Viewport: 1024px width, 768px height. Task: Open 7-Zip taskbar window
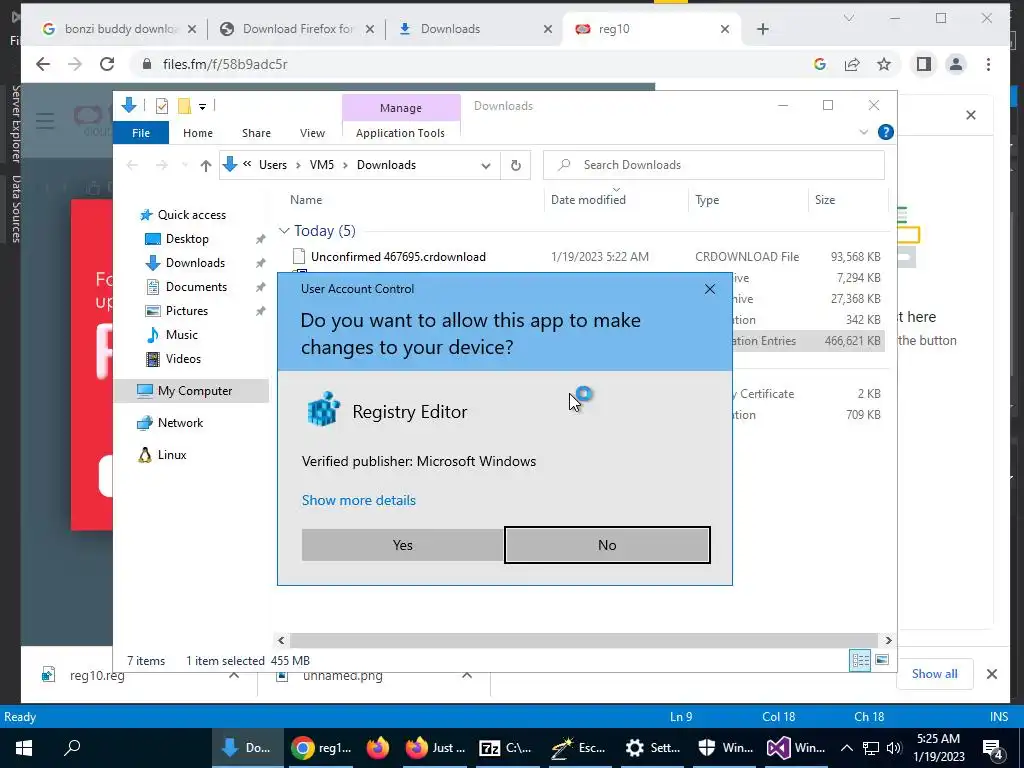506,748
